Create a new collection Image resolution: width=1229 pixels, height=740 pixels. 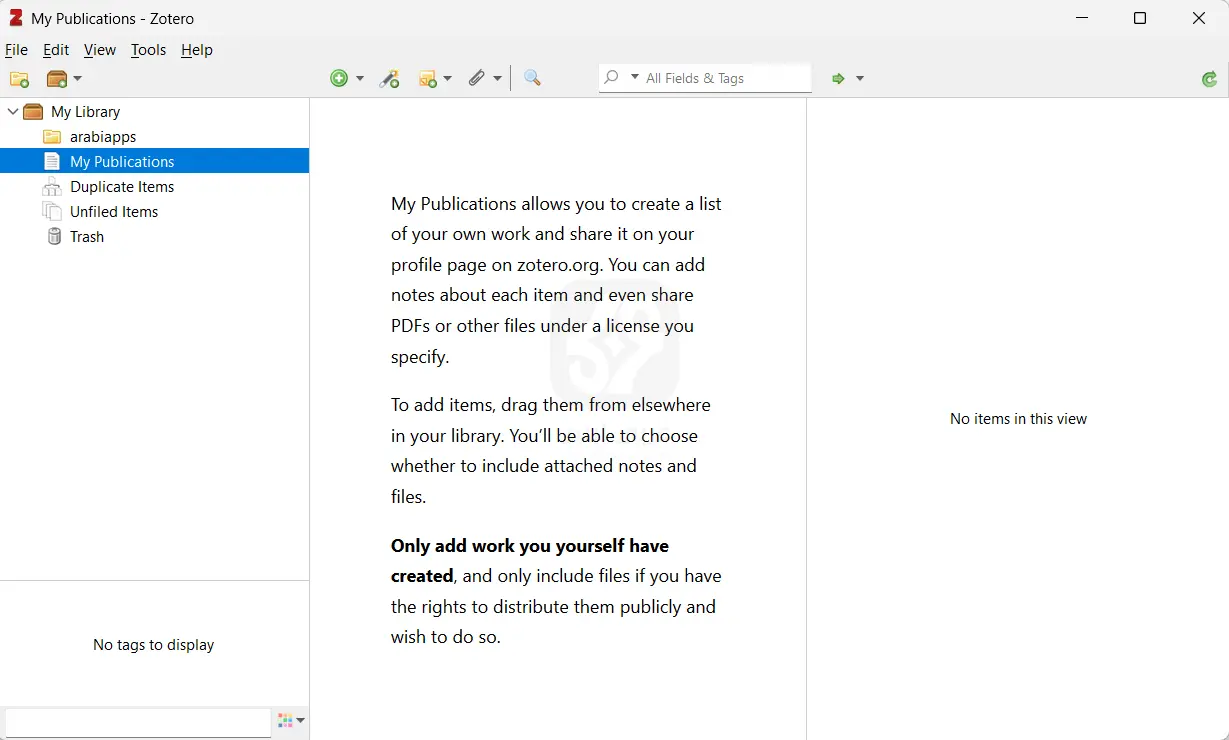[19, 79]
